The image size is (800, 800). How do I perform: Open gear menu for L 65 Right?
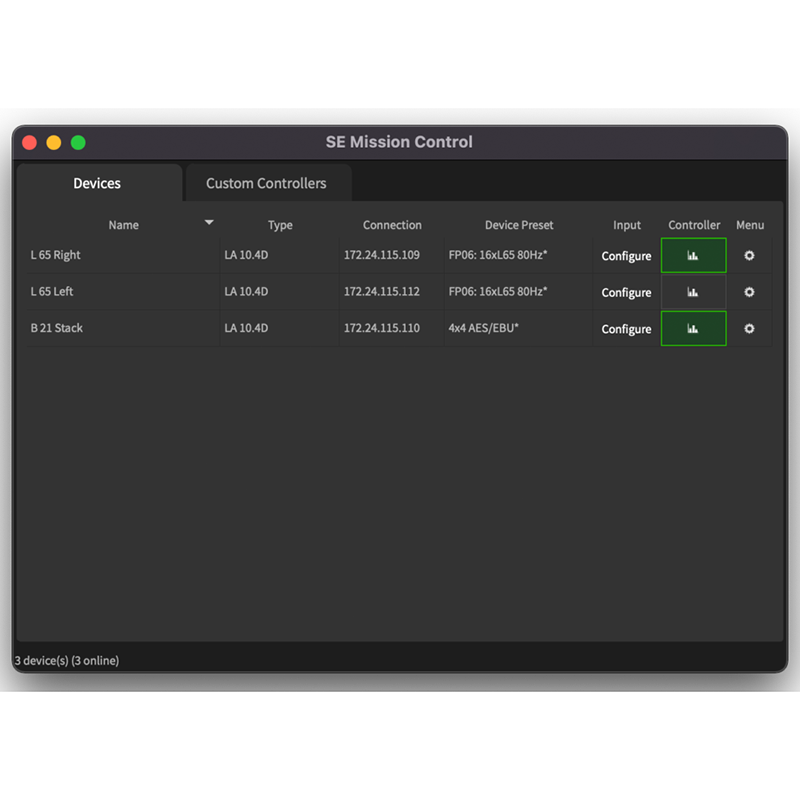749,256
